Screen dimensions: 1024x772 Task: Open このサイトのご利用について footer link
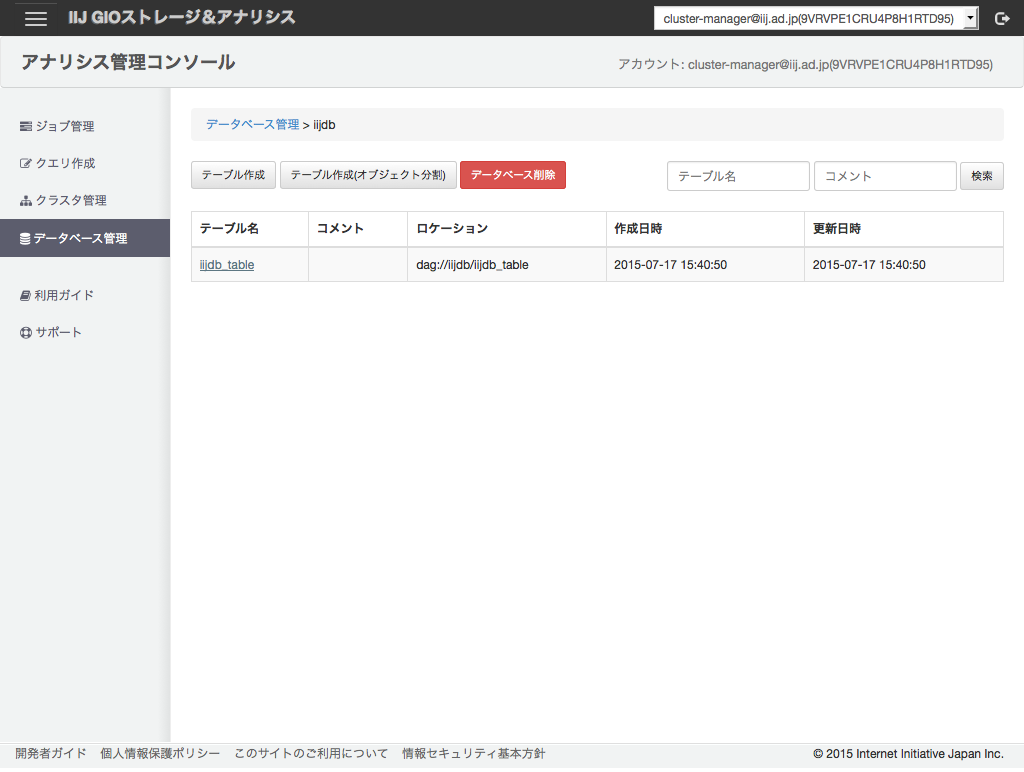[311, 754]
